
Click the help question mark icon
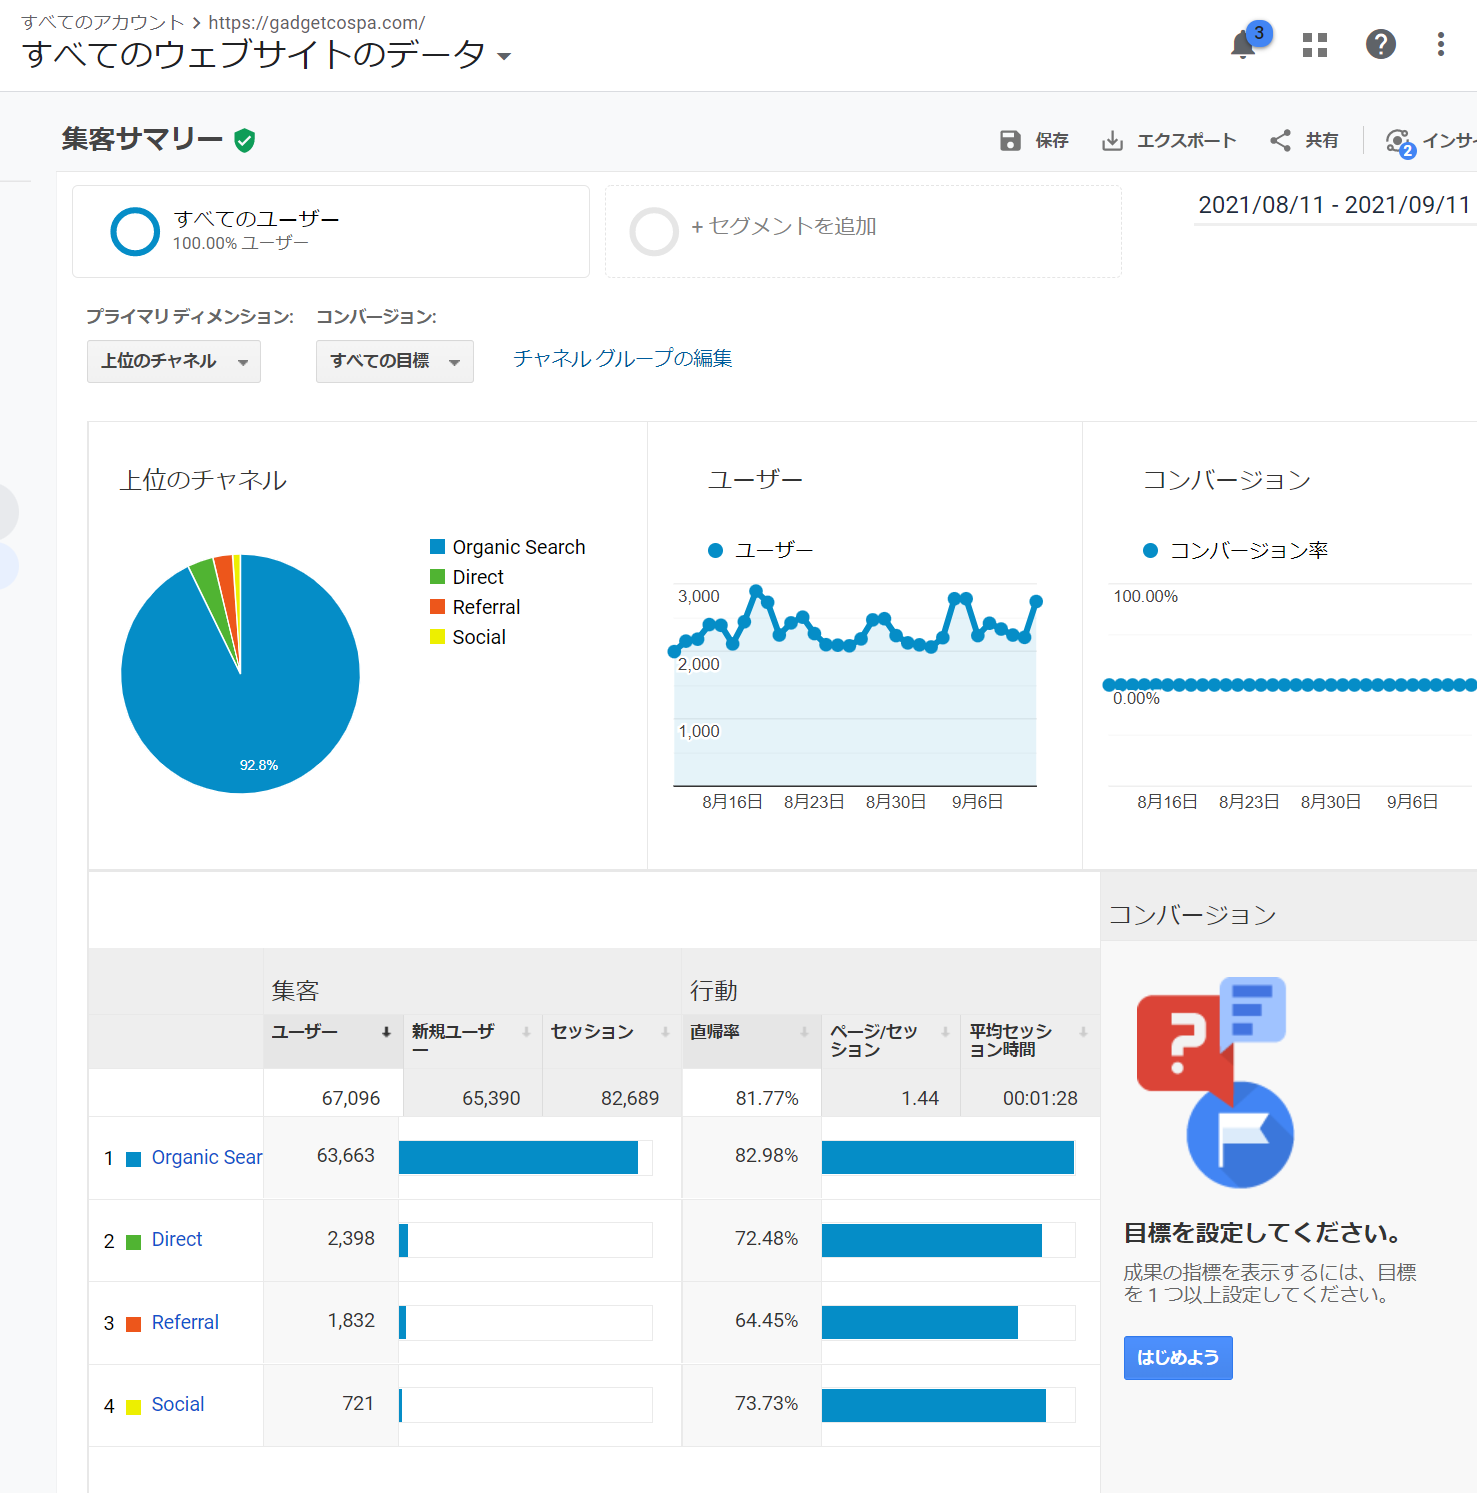tap(1380, 44)
